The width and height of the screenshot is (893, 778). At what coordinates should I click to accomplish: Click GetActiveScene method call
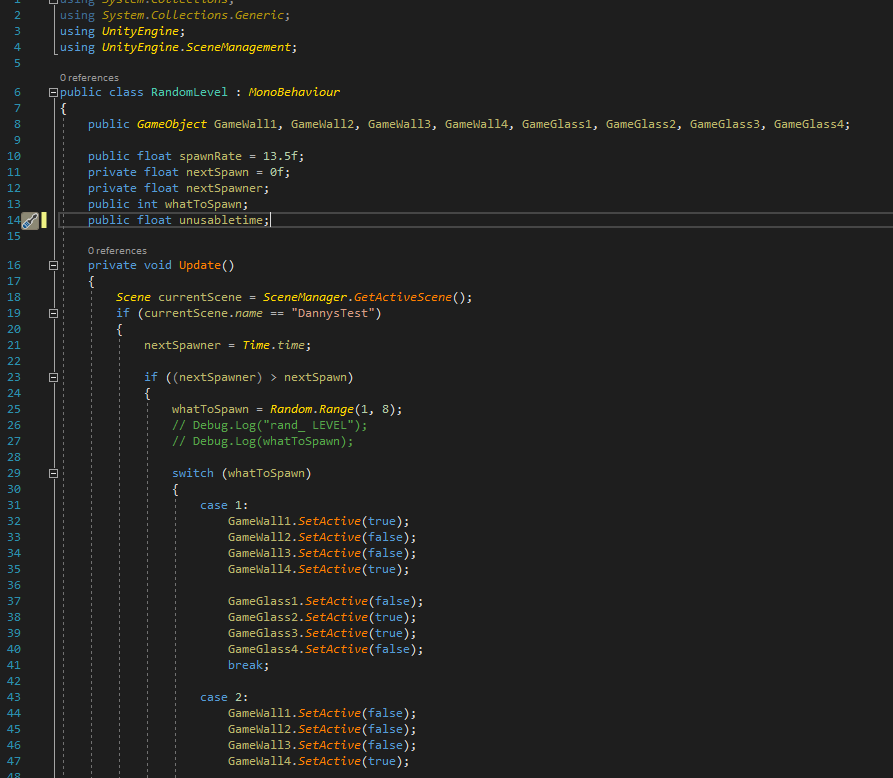tap(403, 297)
